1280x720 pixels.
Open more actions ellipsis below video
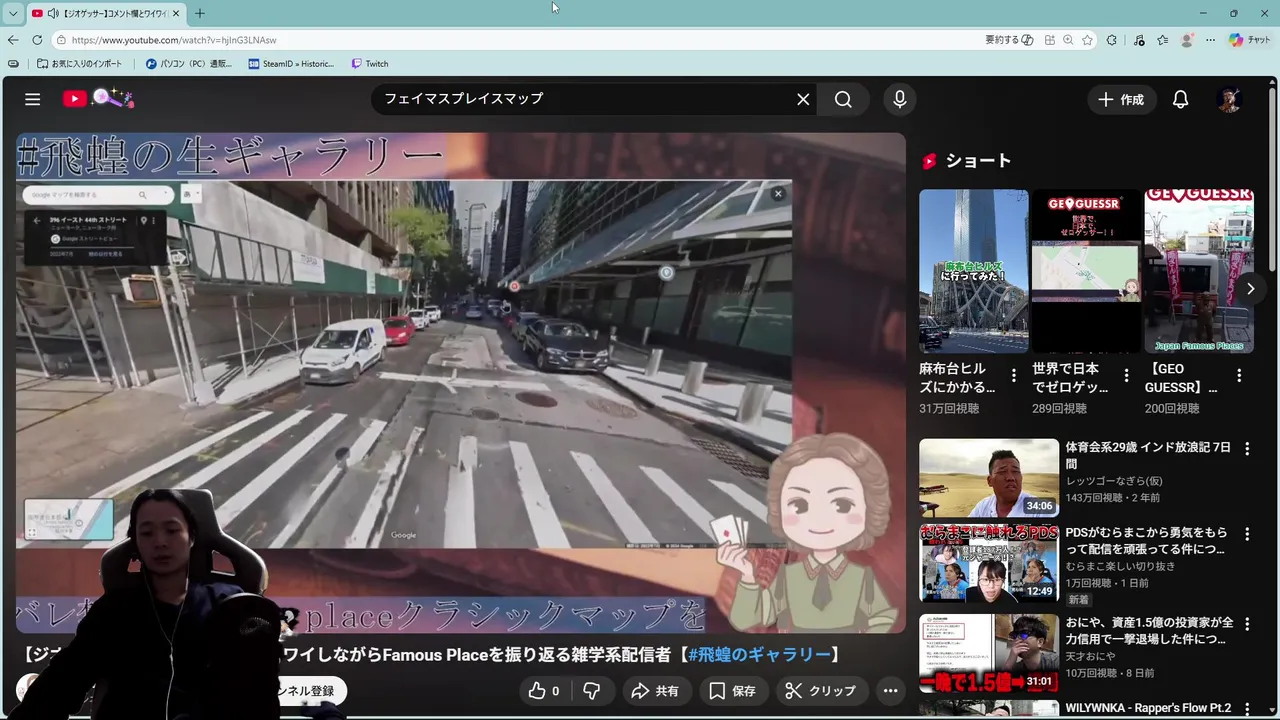click(x=890, y=691)
